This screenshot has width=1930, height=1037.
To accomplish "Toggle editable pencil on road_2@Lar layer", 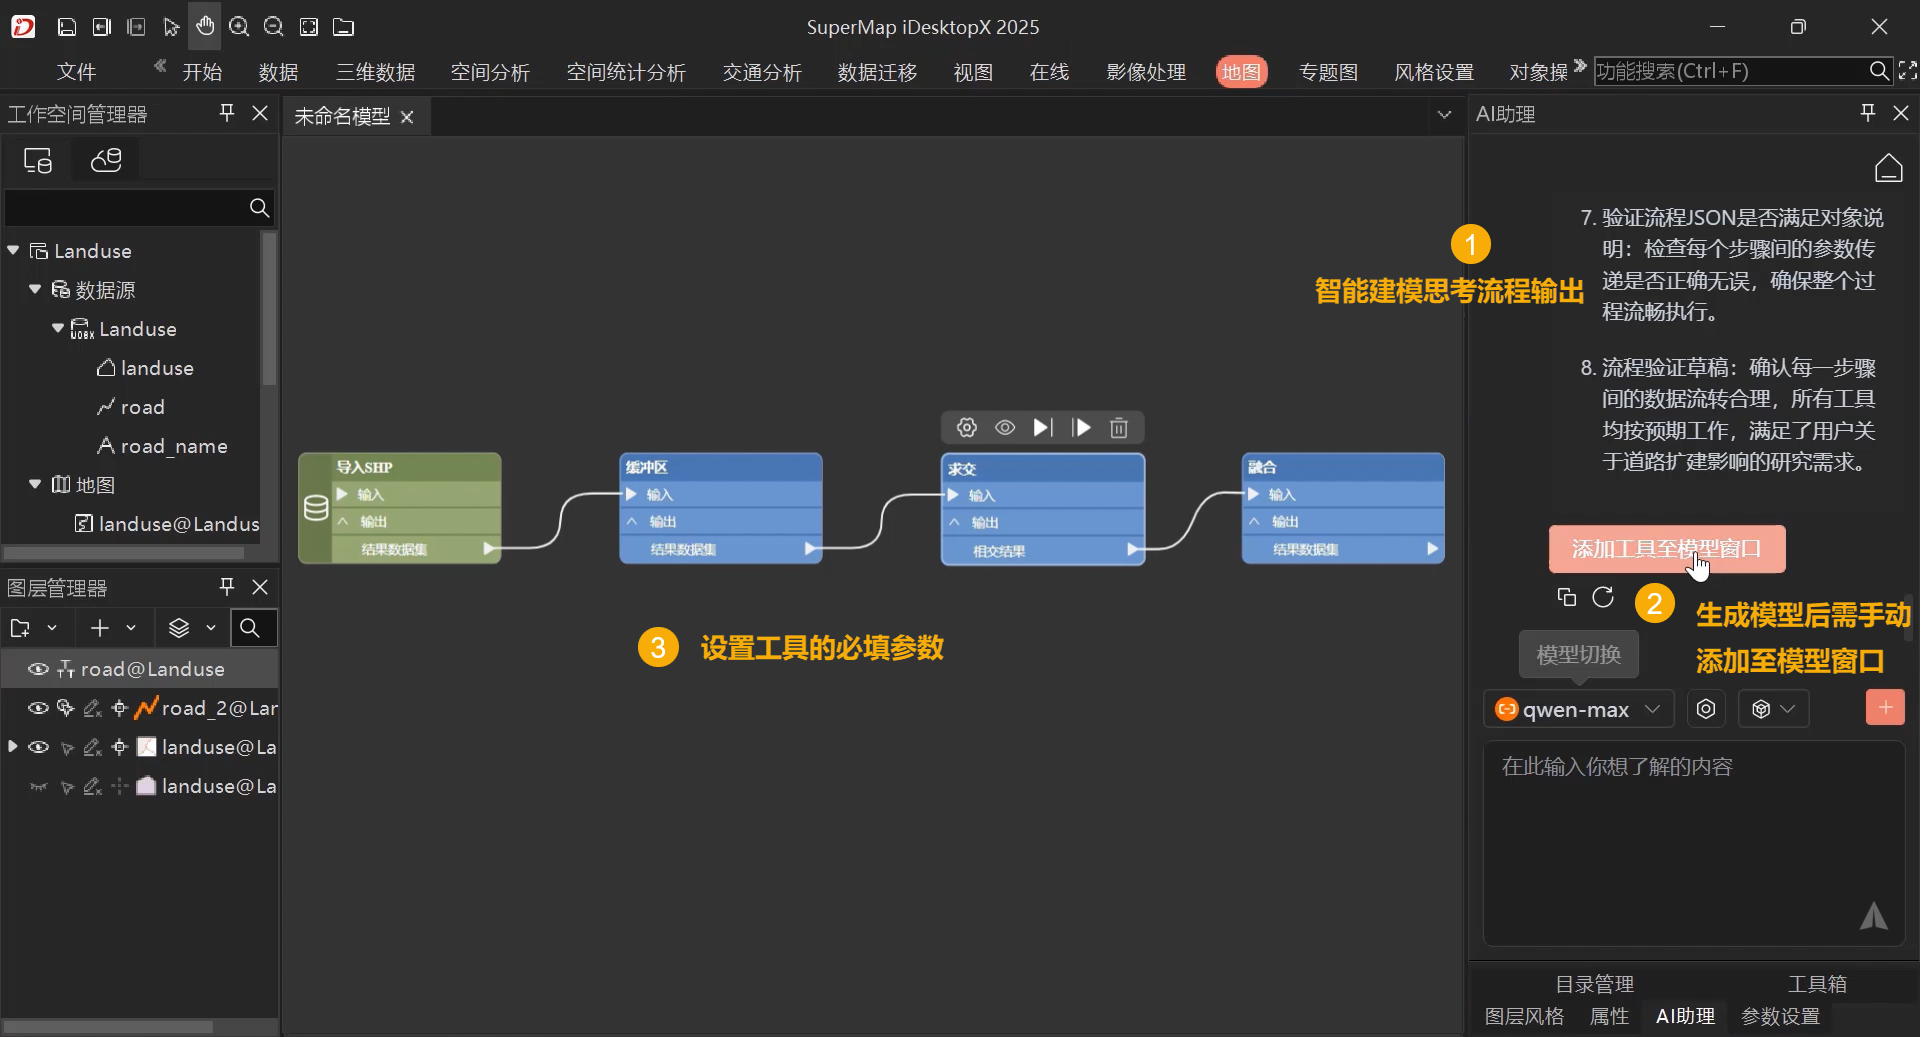I will coord(92,708).
